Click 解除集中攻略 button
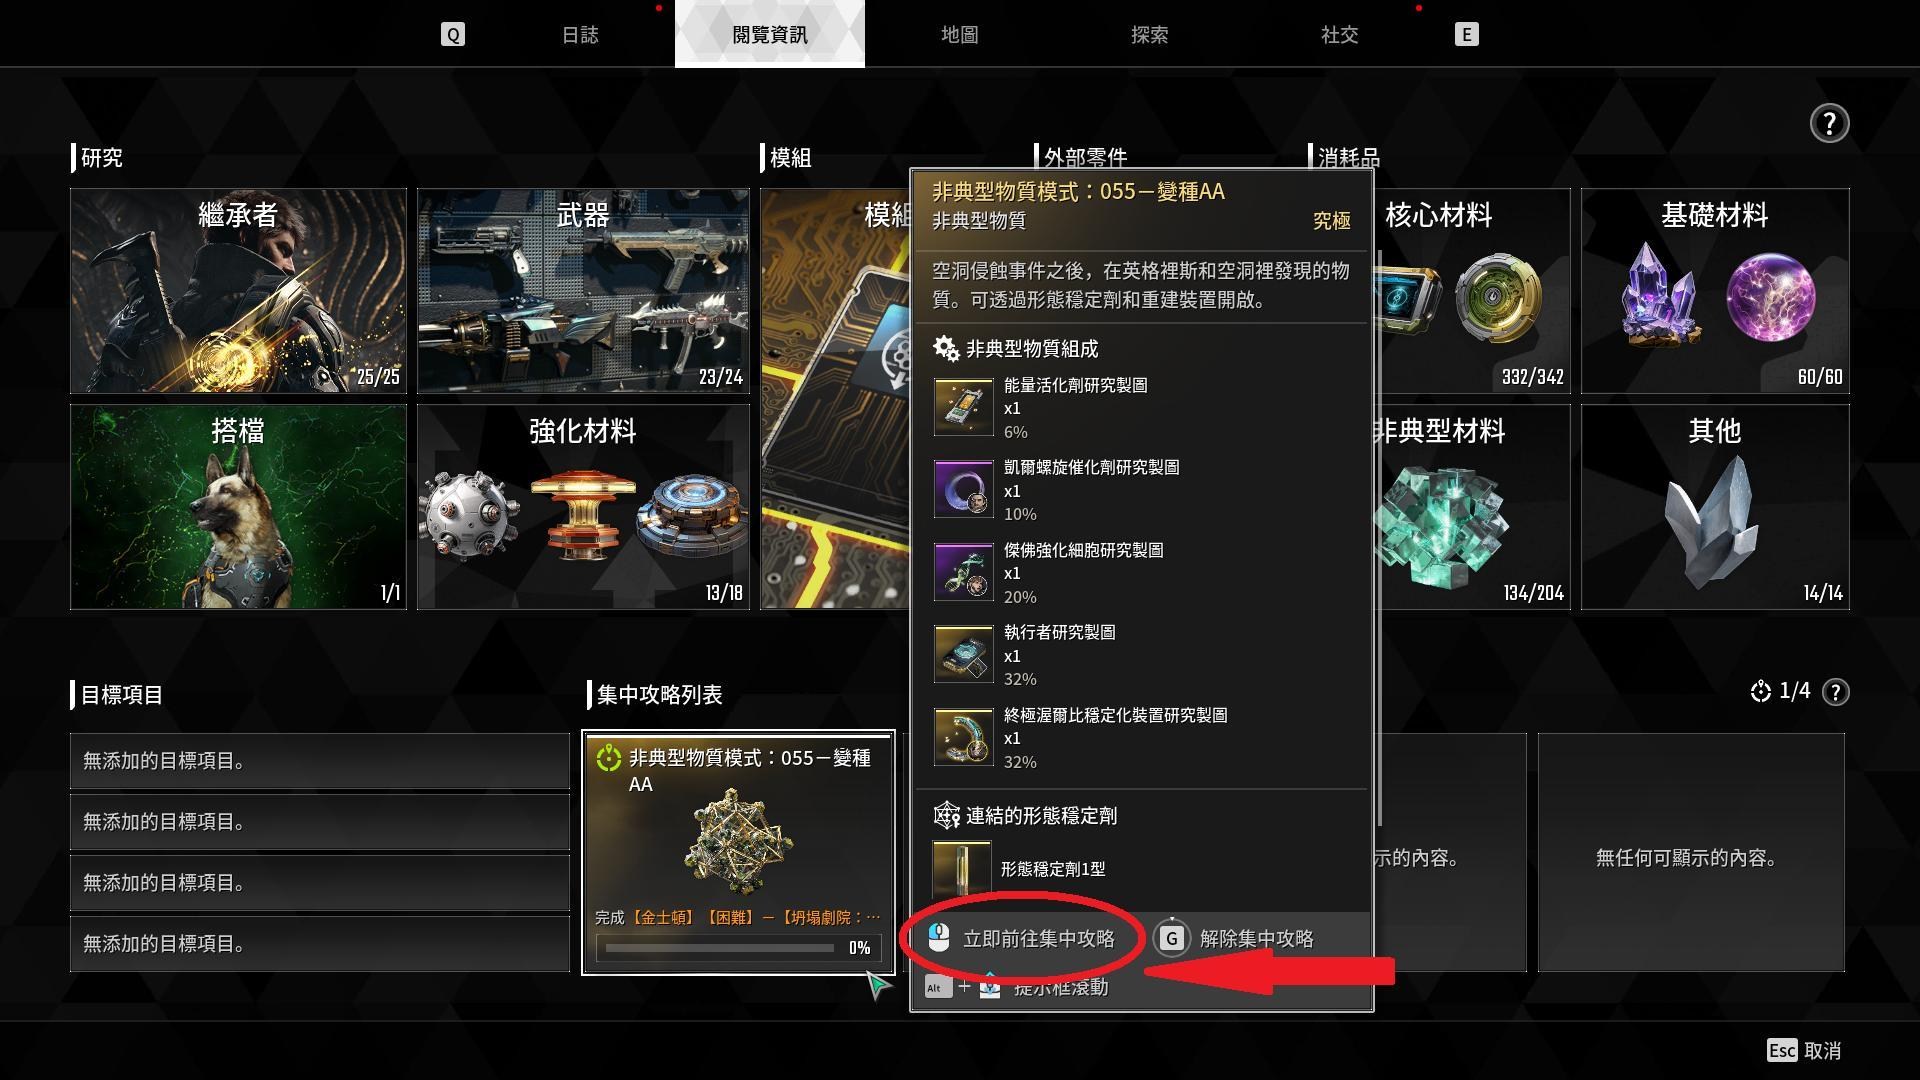 1235,938
